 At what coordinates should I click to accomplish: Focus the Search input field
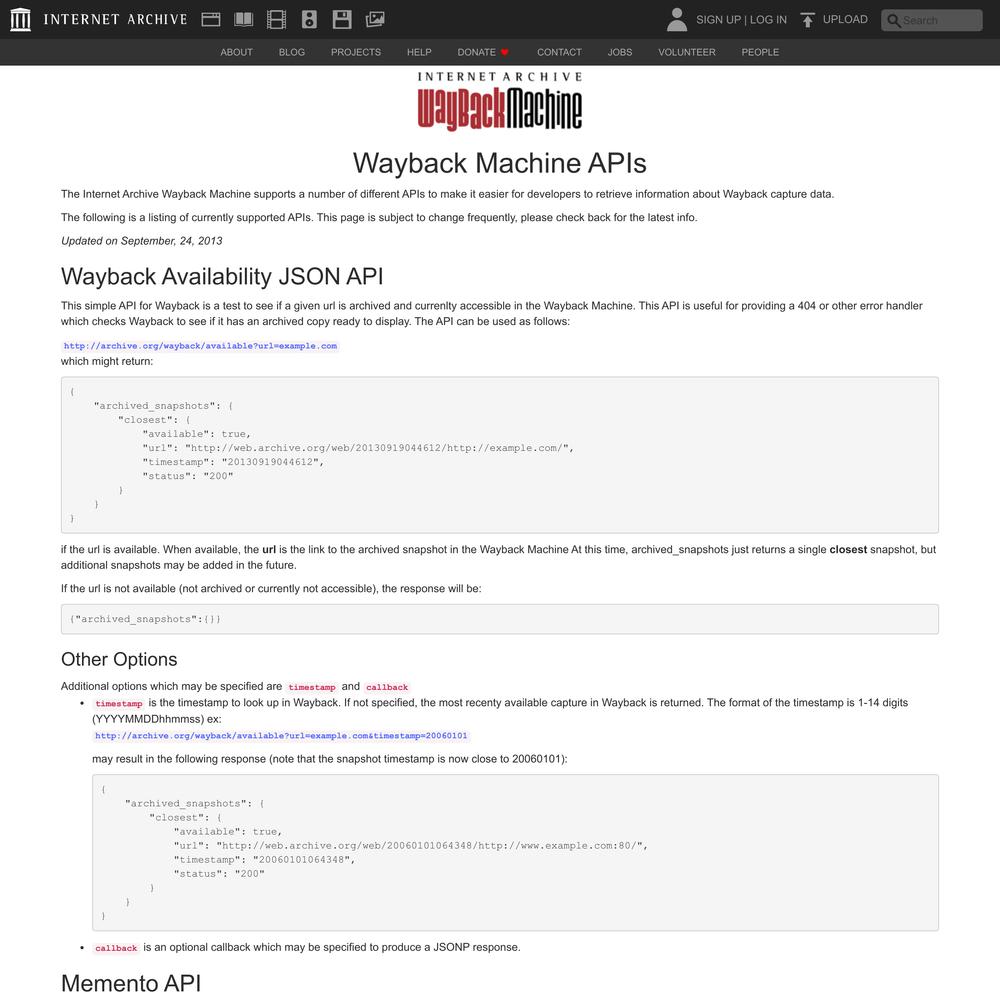coord(932,20)
